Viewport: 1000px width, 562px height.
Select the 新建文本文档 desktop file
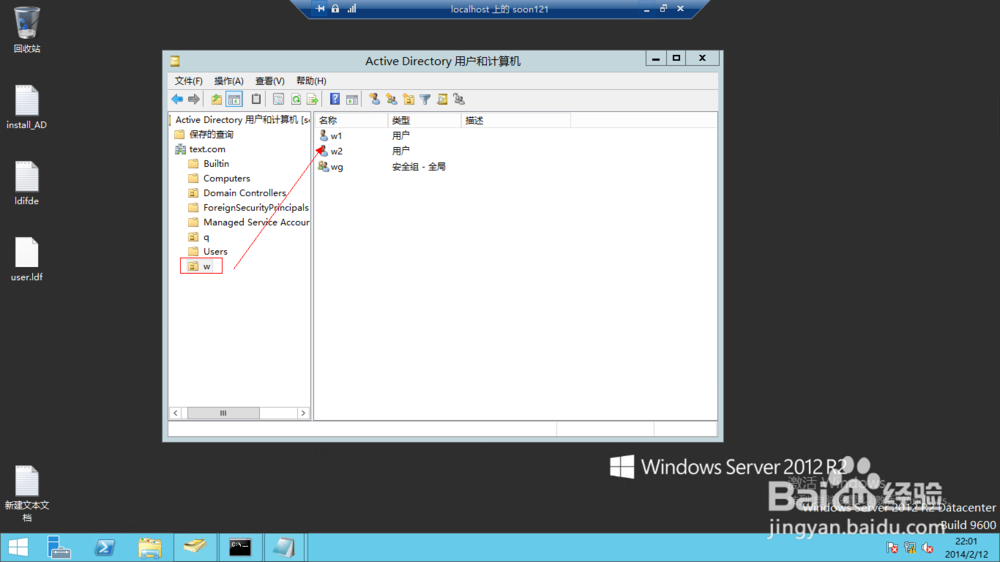point(27,493)
